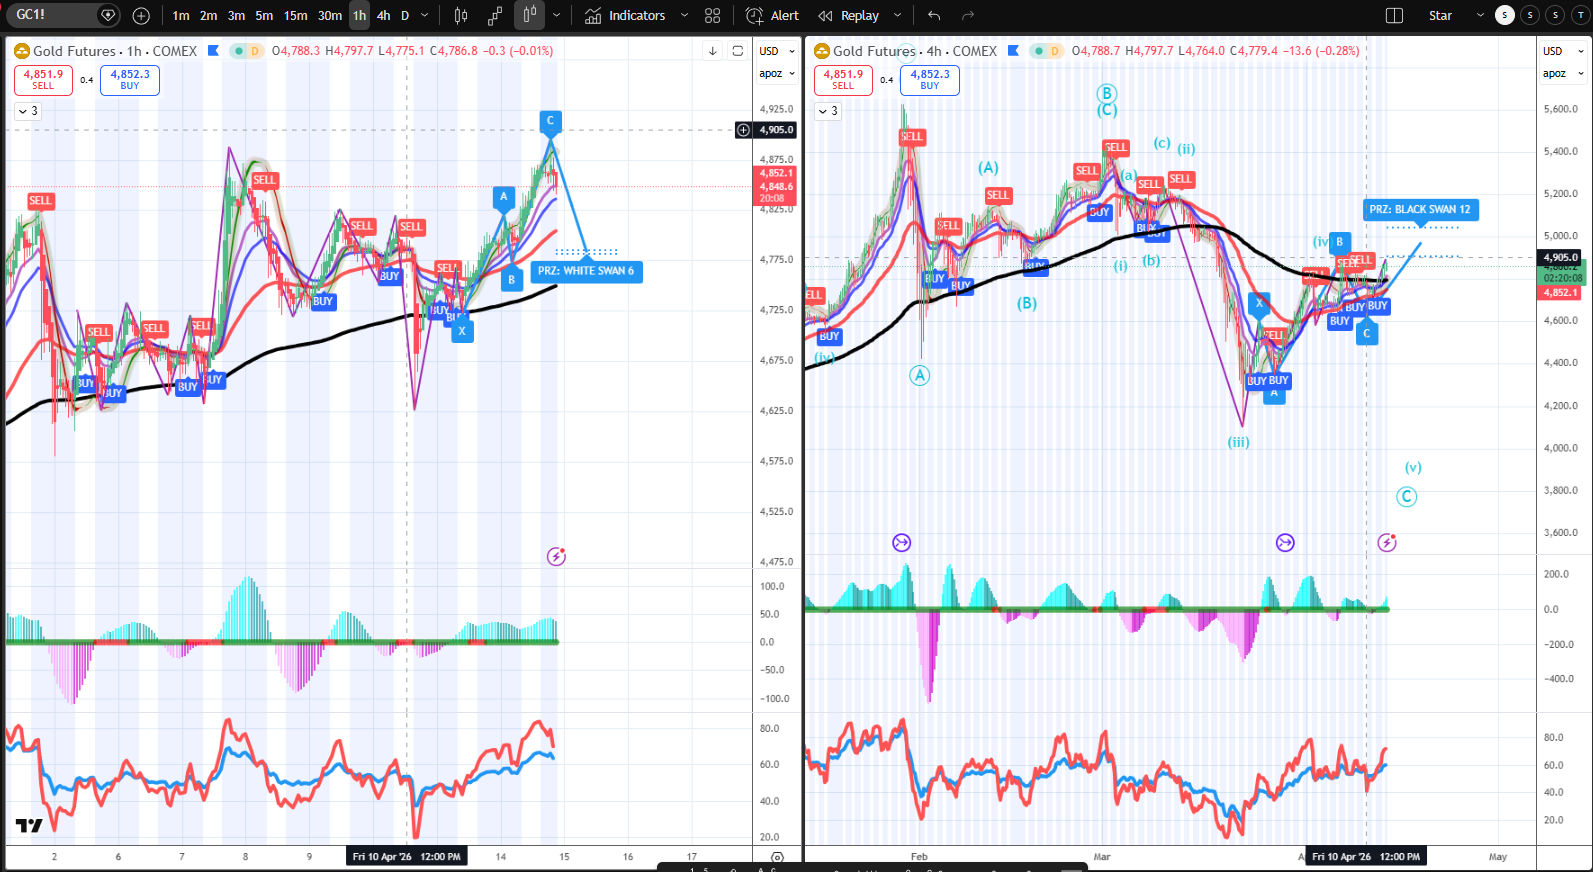This screenshot has width=1593, height=872.
Task: Click the 1h chart SELL 4,851.9 button
Action: 43,79
